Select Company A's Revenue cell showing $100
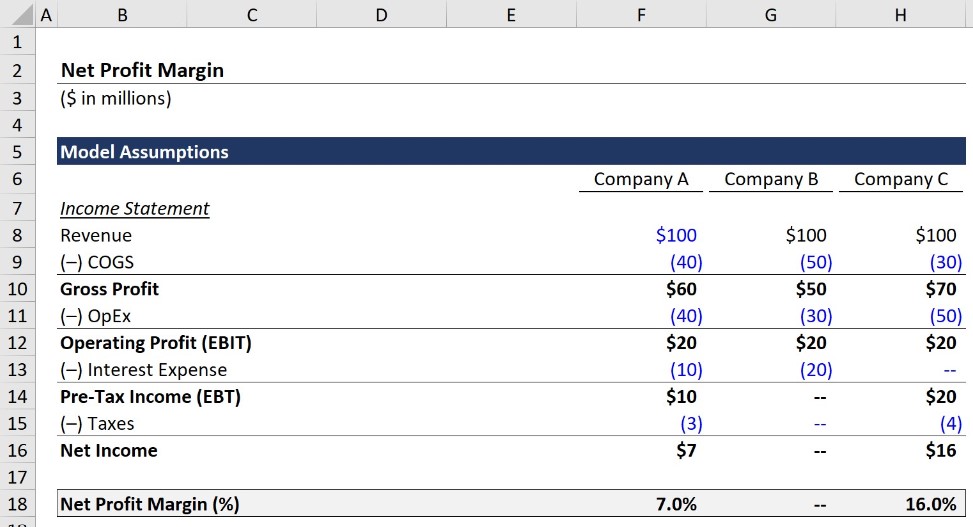Image resolution: width=973 pixels, height=527 pixels. pyautogui.click(x=676, y=235)
